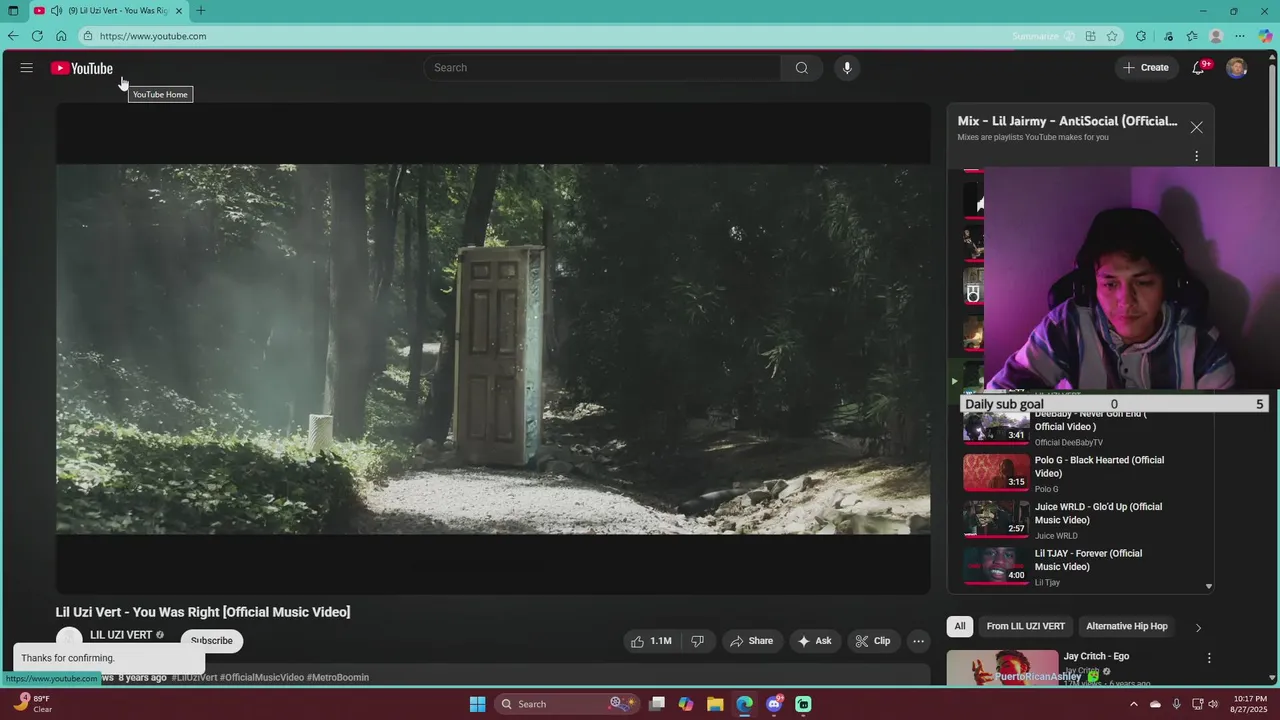Open the tab actions menu icon
This screenshot has width=1280, height=720.
coord(13,11)
